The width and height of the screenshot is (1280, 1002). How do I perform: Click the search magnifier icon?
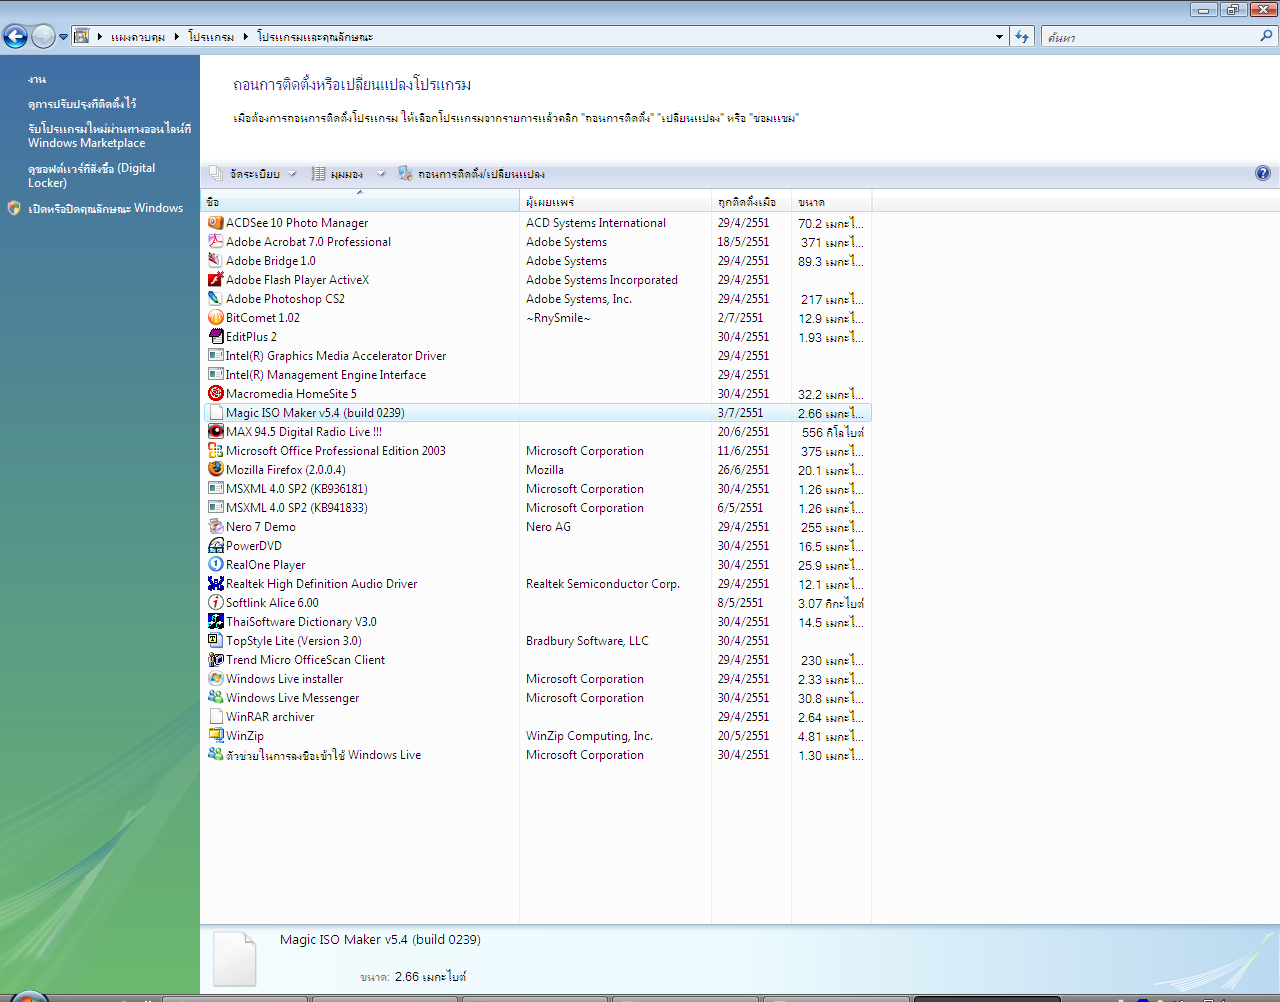(1267, 36)
